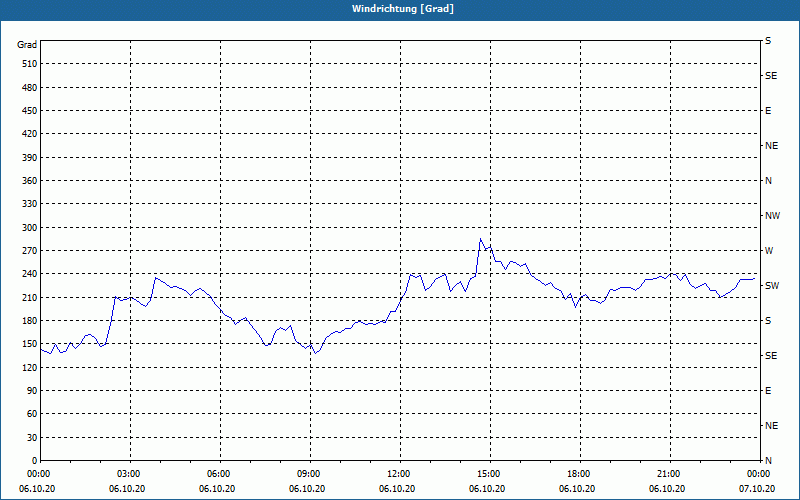This screenshot has height=500, width=800.
Task: Pick the 390 label on the left axis
Action: (x=30, y=157)
